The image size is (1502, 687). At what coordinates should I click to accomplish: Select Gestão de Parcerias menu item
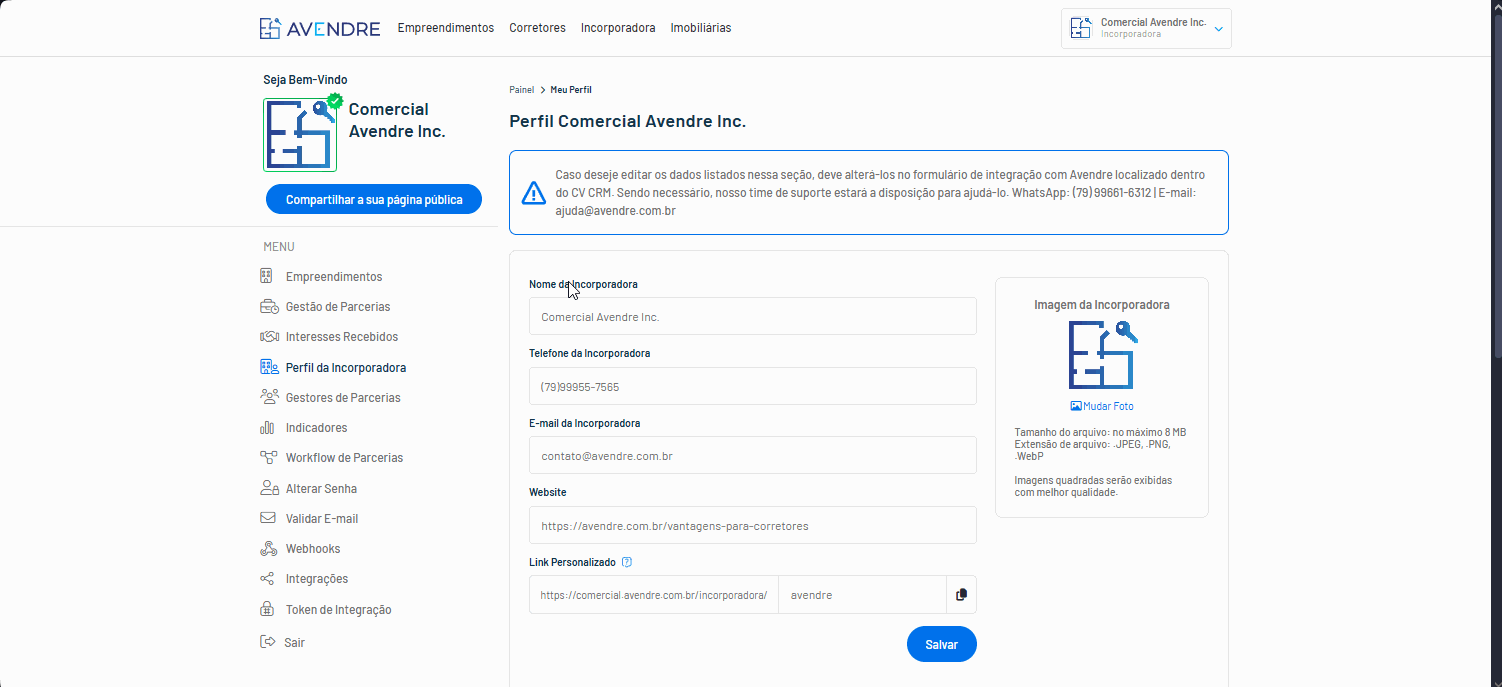(338, 306)
